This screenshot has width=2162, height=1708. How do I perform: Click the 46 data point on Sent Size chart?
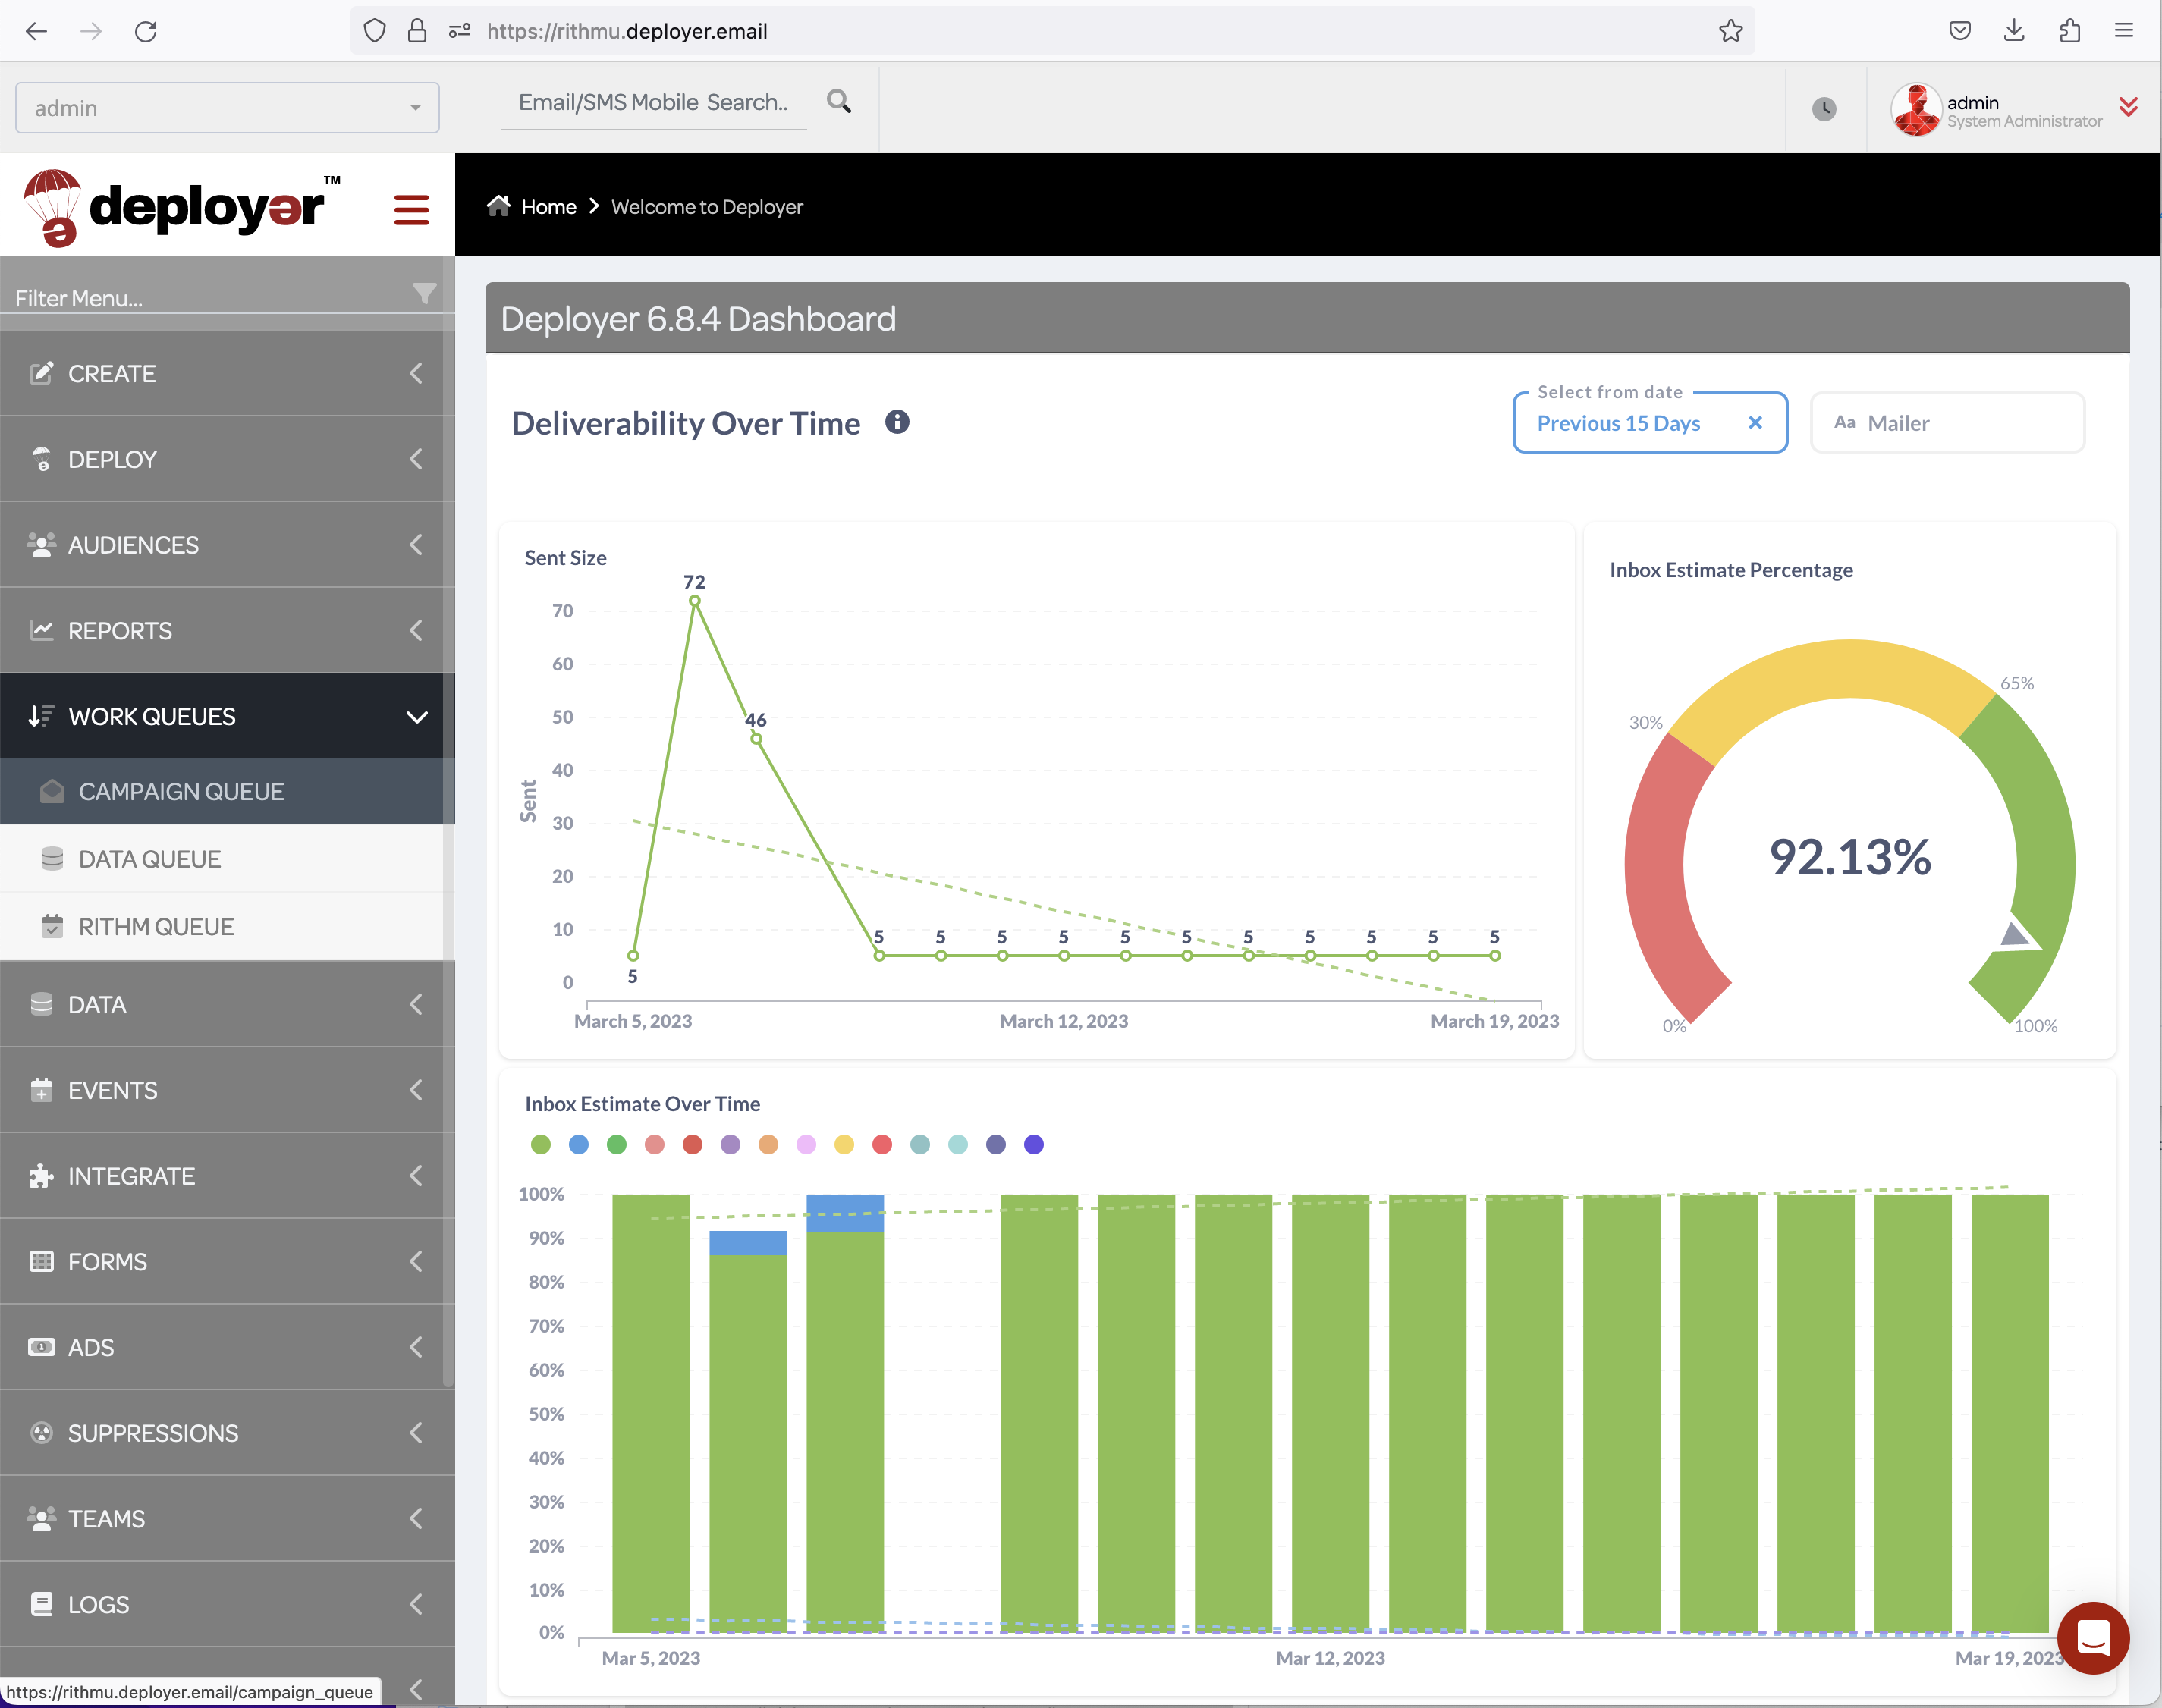click(756, 739)
